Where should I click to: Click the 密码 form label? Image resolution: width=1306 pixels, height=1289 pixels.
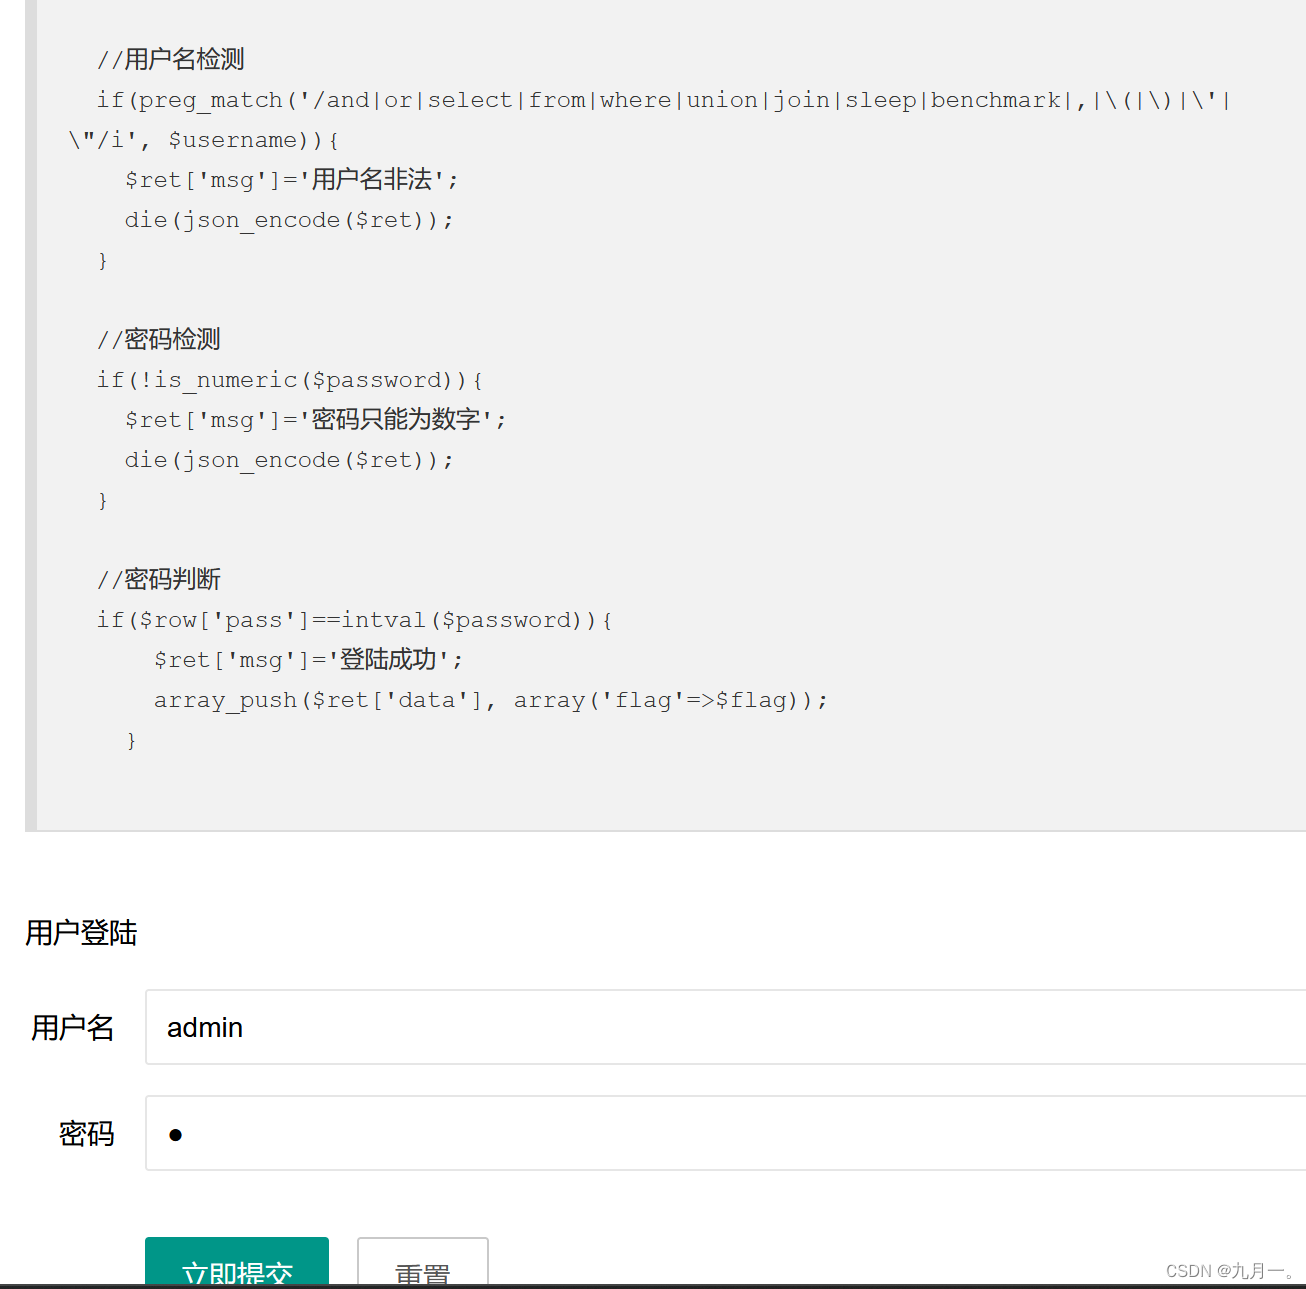point(86,1133)
